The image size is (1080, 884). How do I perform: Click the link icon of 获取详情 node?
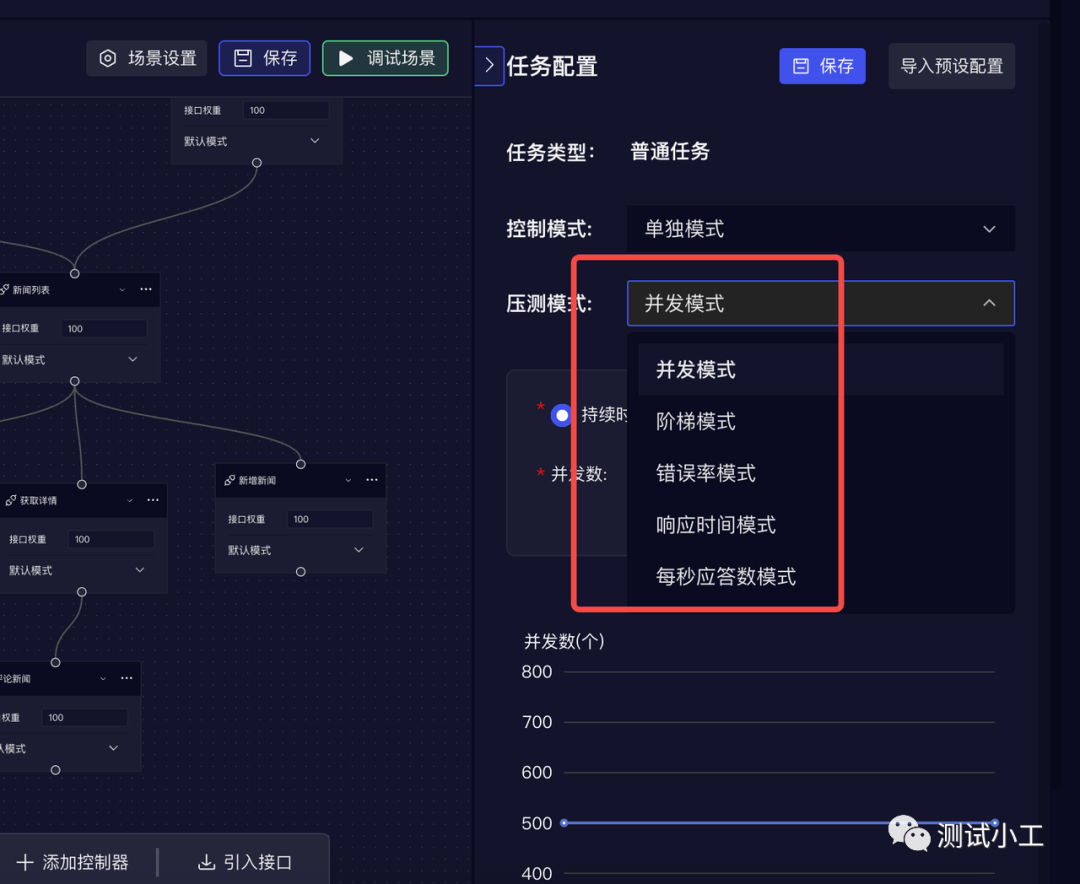pos(10,500)
